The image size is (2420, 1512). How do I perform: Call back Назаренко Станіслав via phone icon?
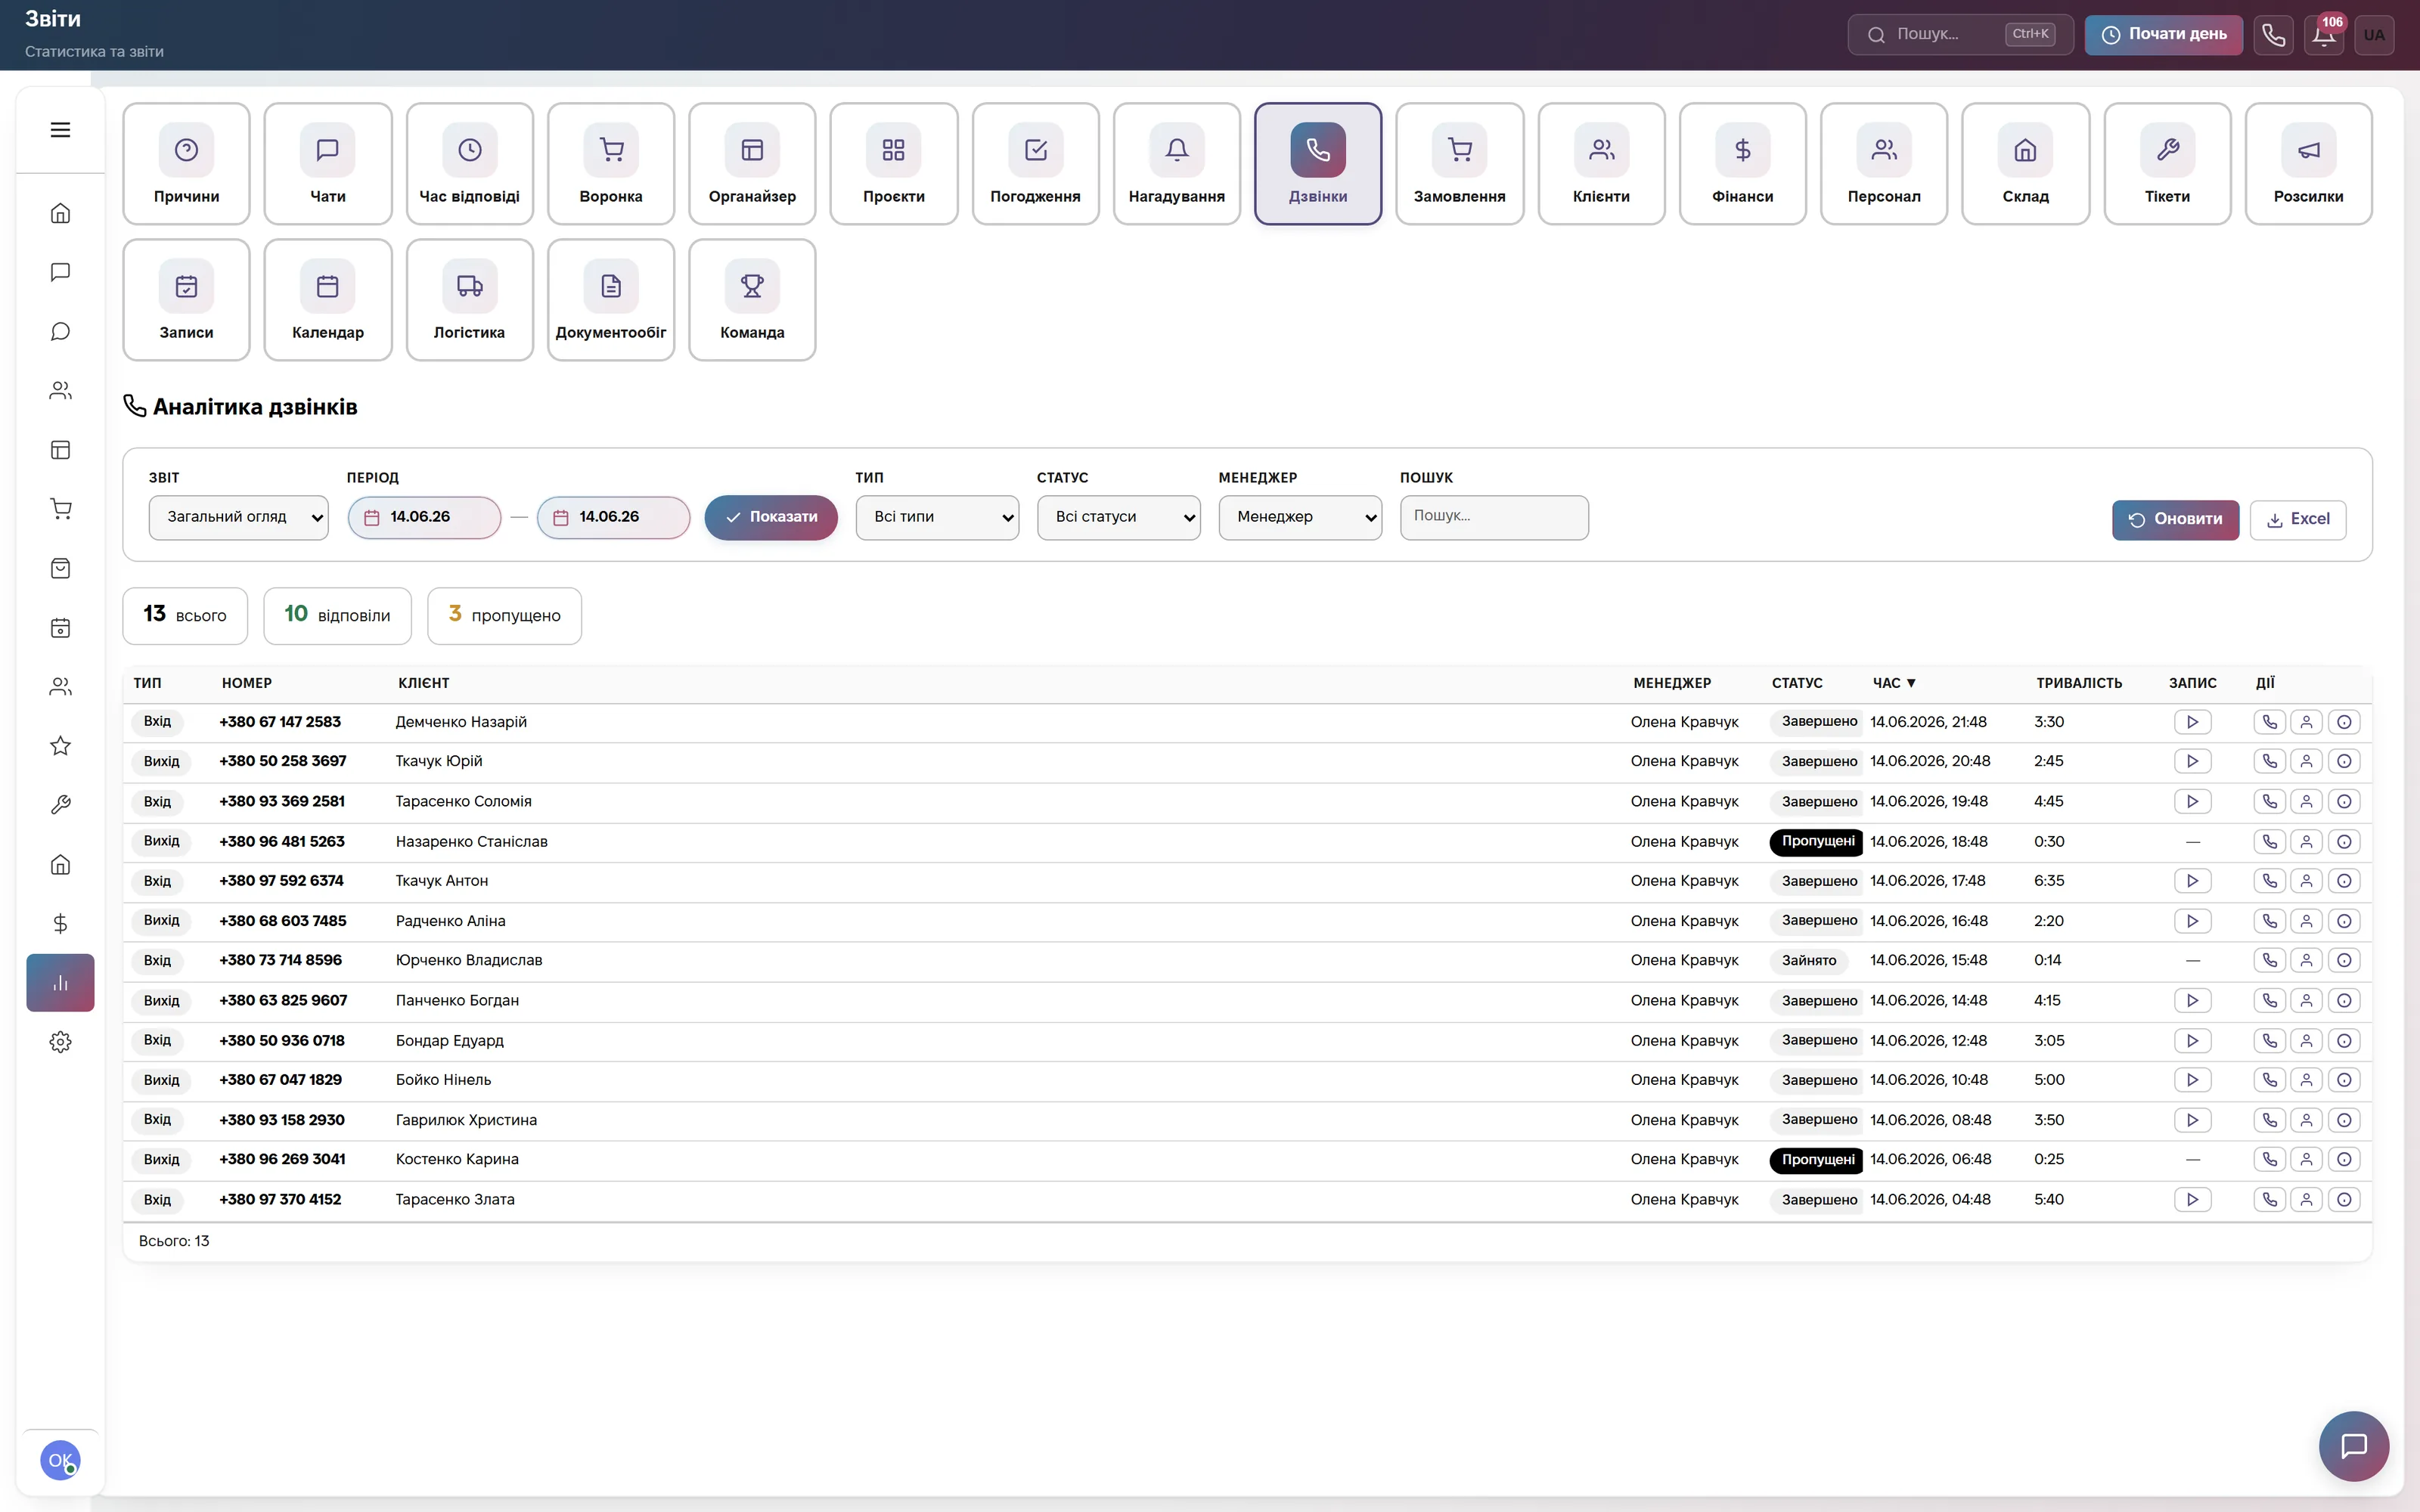coord(2270,842)
